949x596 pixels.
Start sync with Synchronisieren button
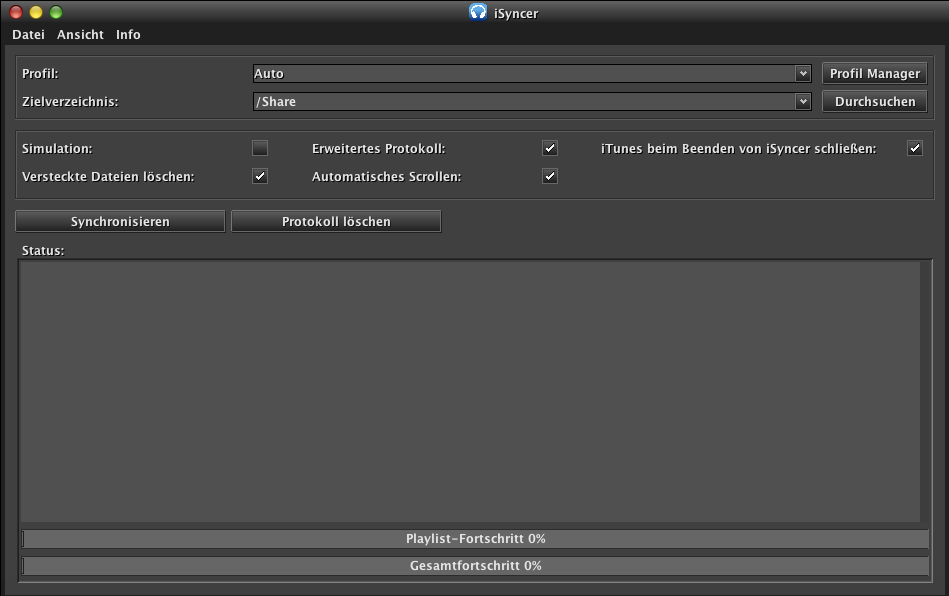click(120, 221)
